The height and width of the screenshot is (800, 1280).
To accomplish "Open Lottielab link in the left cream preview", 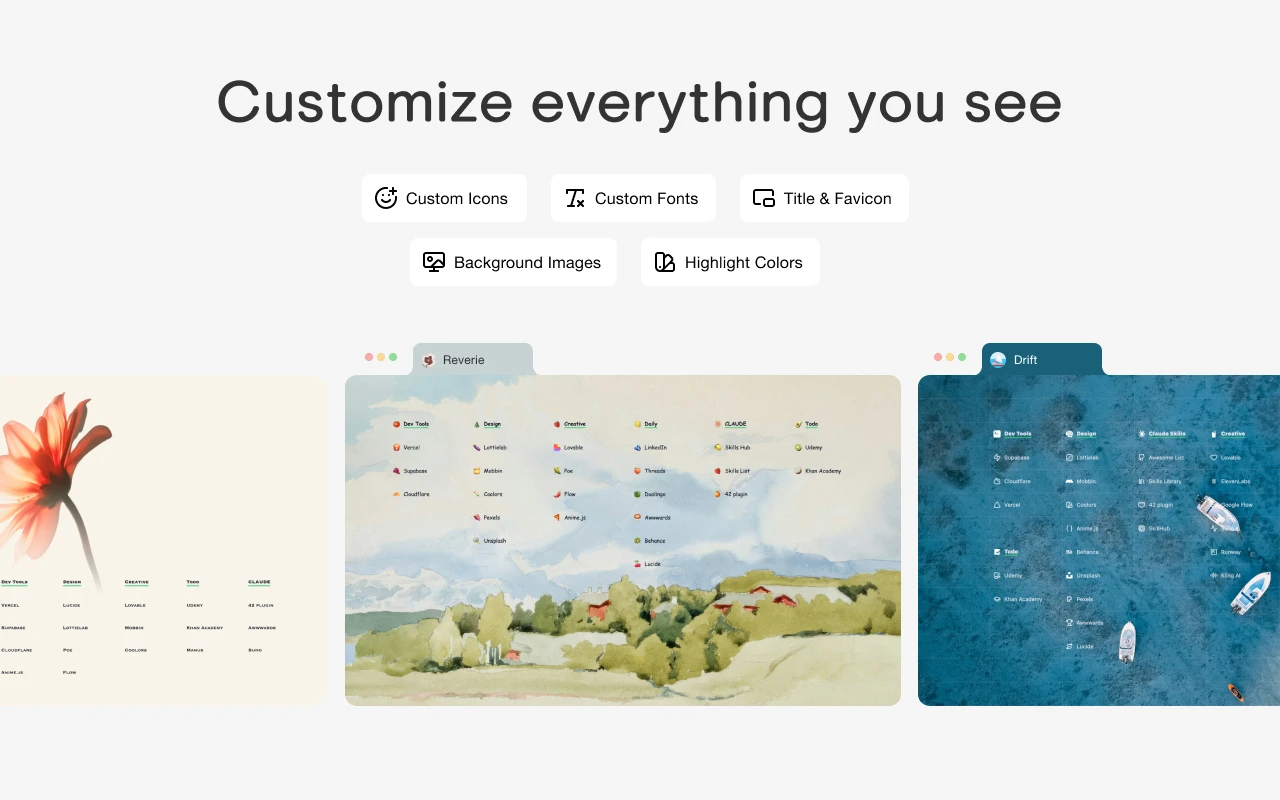I will pos(75,628).
